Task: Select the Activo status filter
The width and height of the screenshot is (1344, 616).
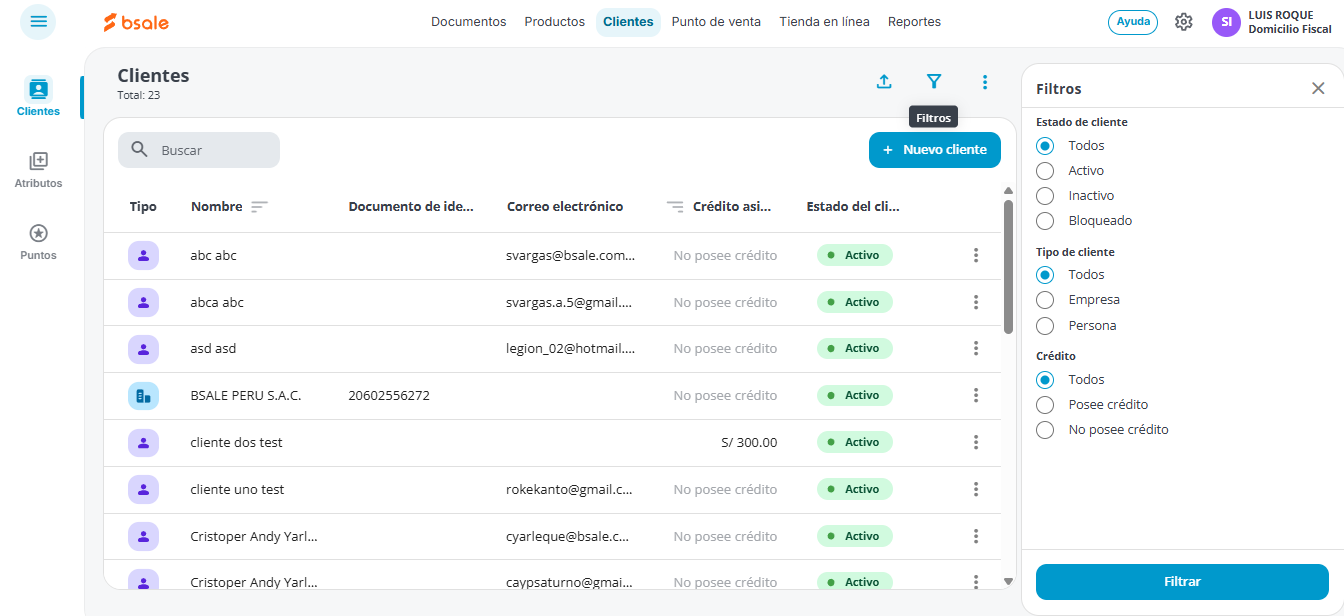Action: 1045,171
